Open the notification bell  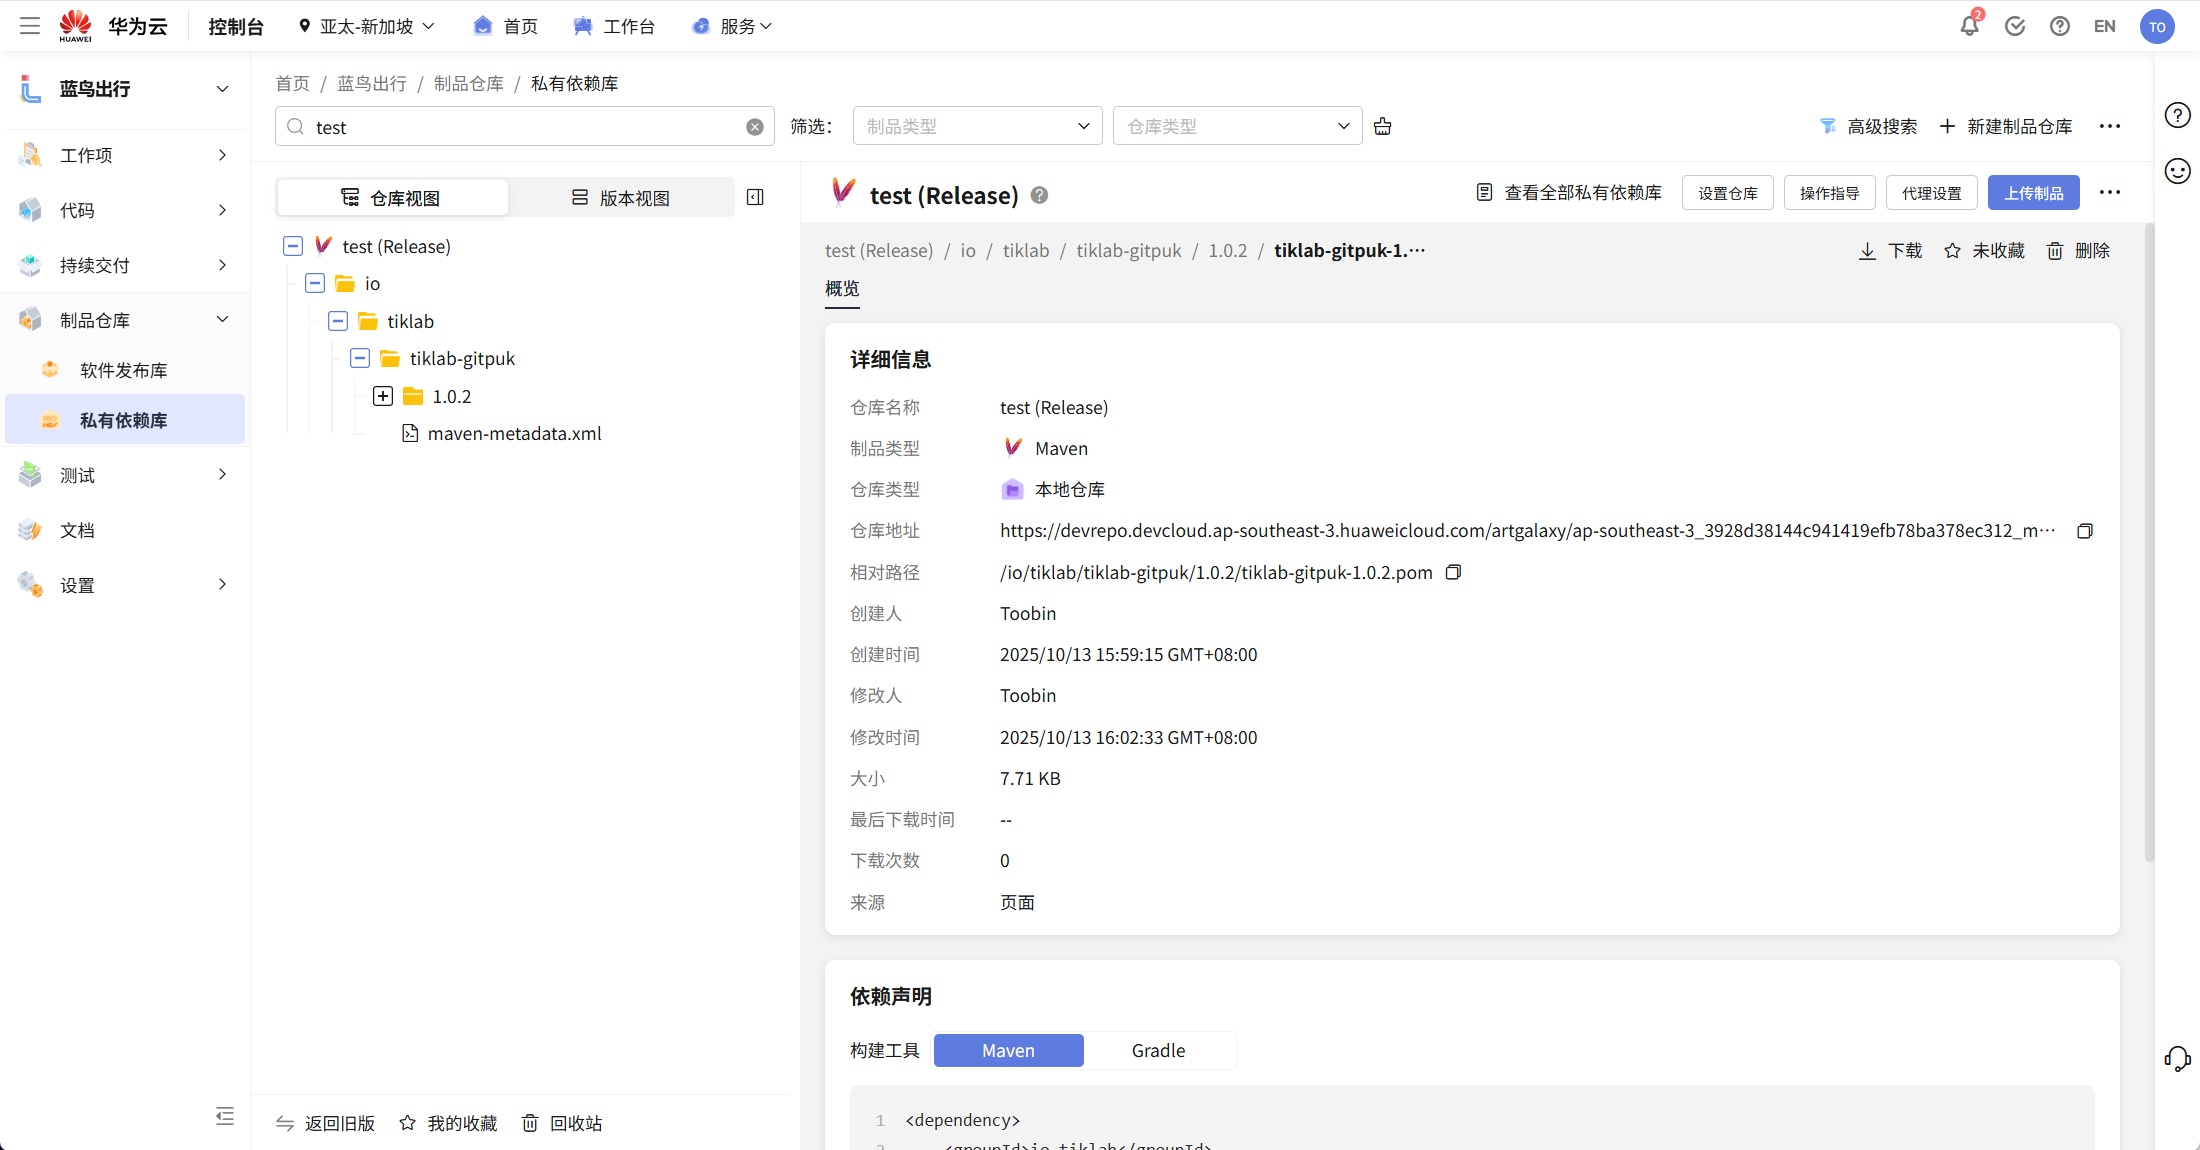1968,25
